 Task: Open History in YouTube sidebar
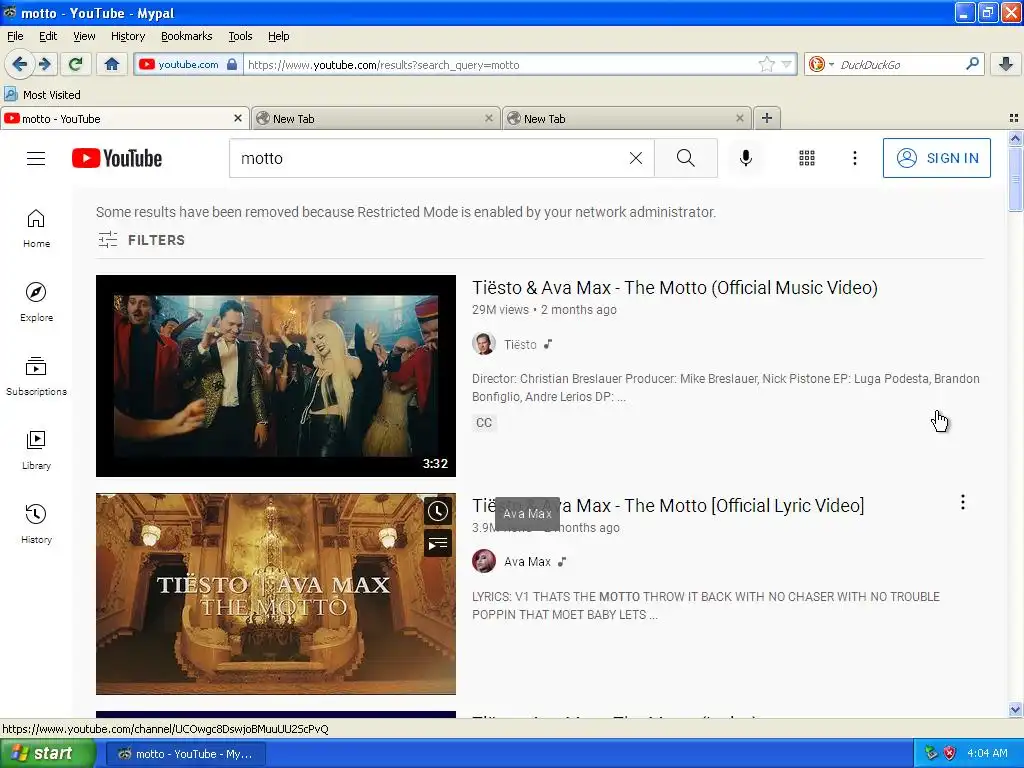[x=37, y=524]
